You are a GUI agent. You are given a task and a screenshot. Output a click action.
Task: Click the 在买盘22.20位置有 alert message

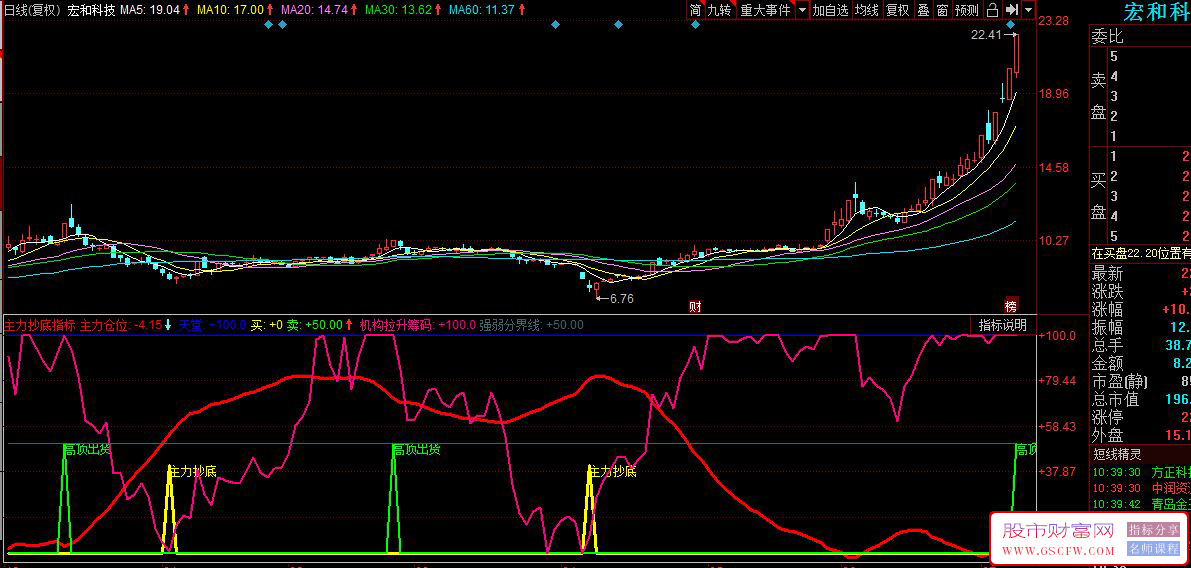pyautogui.click(x=1140, y=253)
